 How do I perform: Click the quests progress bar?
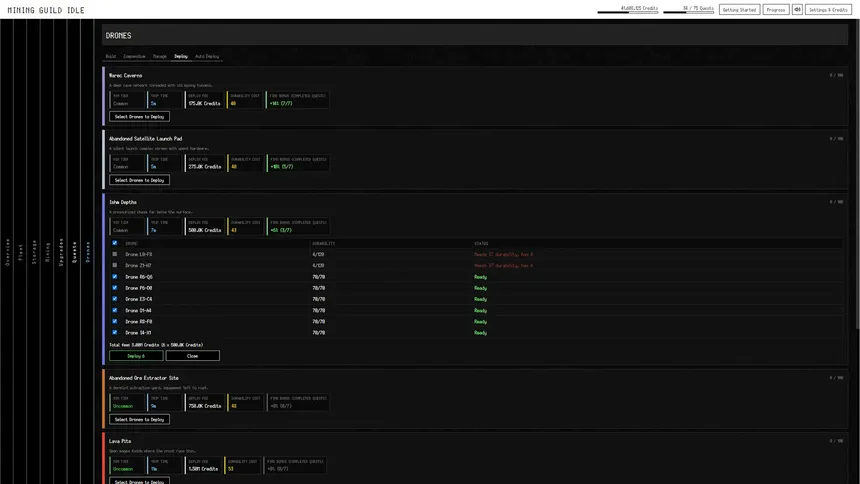point(688,12)
